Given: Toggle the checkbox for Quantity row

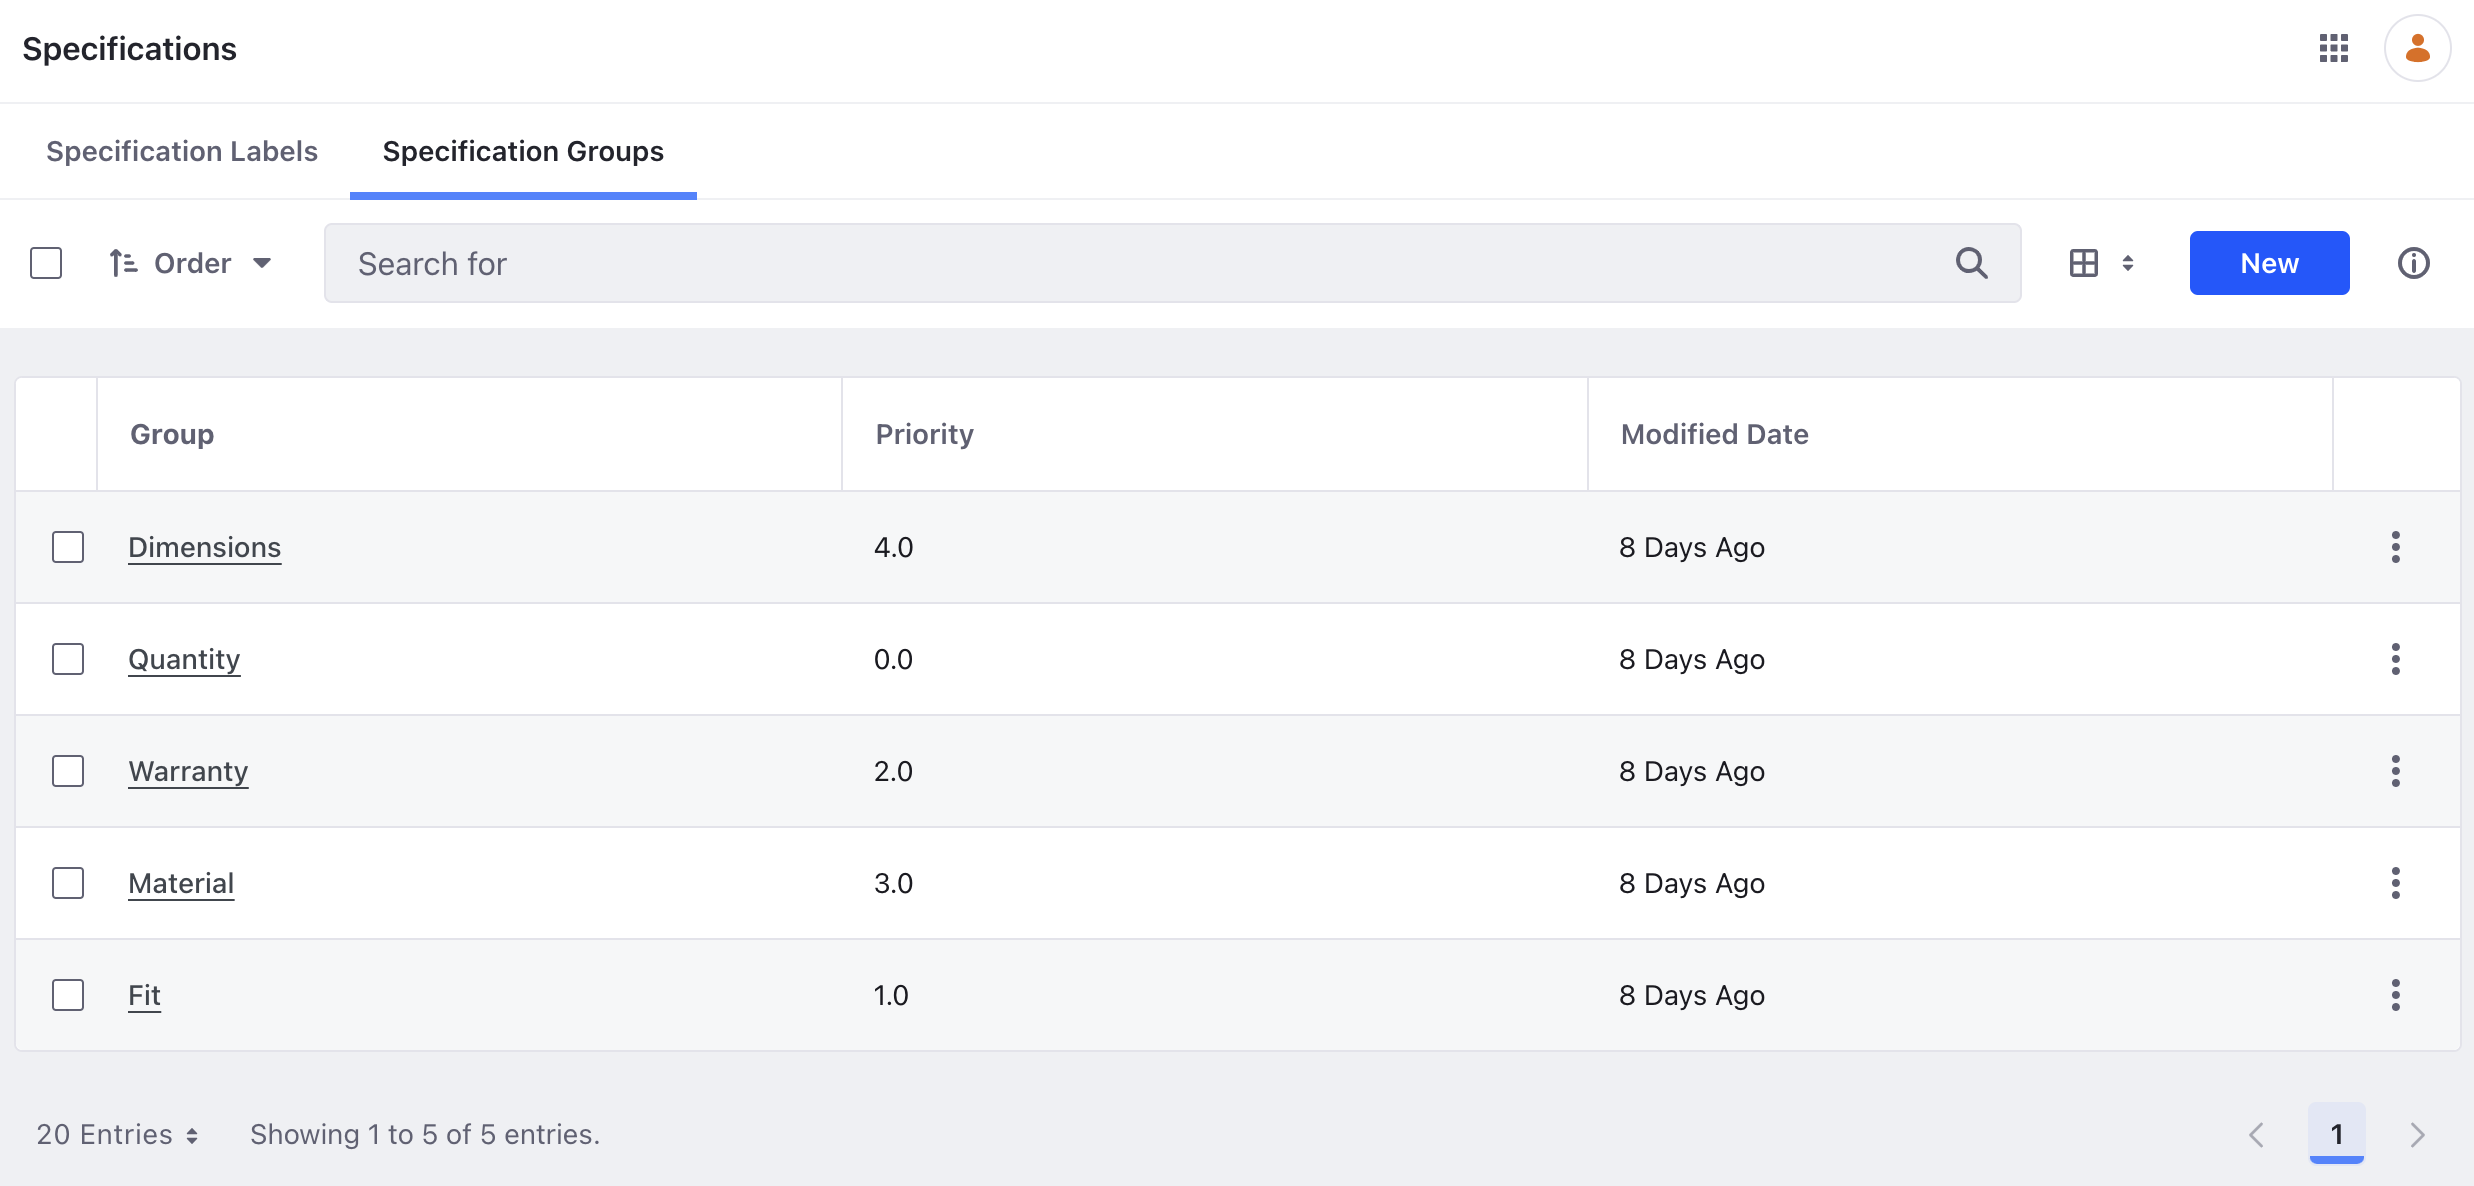Looking at the screenshot, I should (x=68, y=658).
